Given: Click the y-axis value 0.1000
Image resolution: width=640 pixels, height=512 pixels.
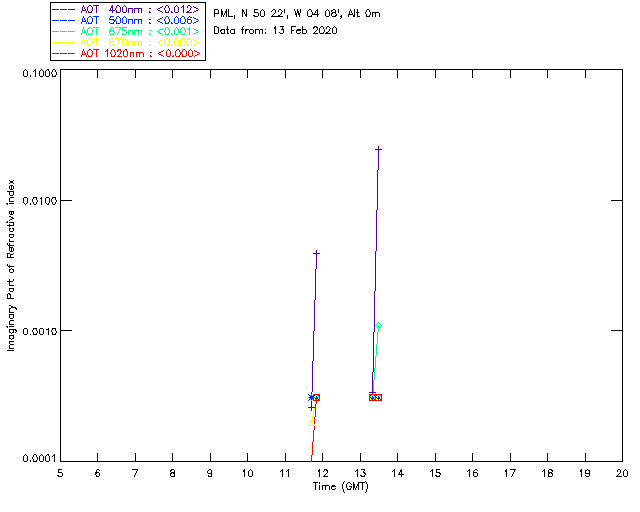Looking at the screenshot, I should point(39,73).
